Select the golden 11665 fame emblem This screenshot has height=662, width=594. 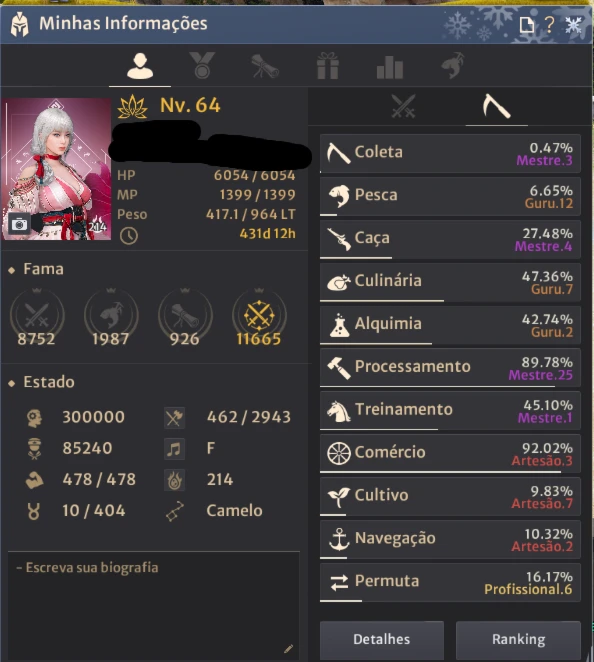259,317
